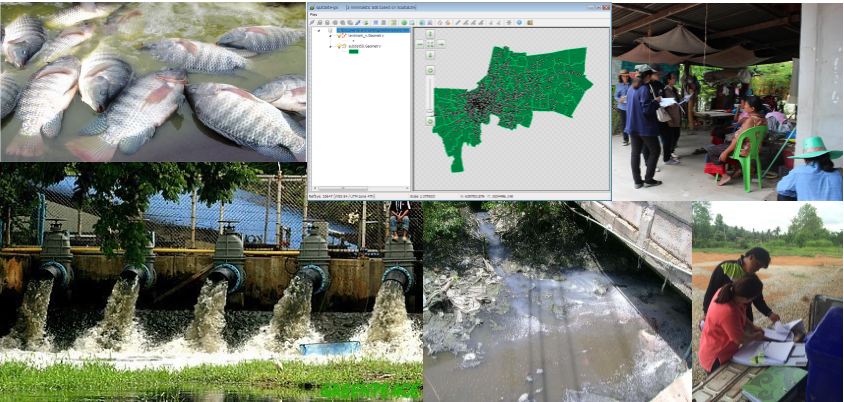
Task: Click the zoom out button below slider
Action: (x=430, y=121)
